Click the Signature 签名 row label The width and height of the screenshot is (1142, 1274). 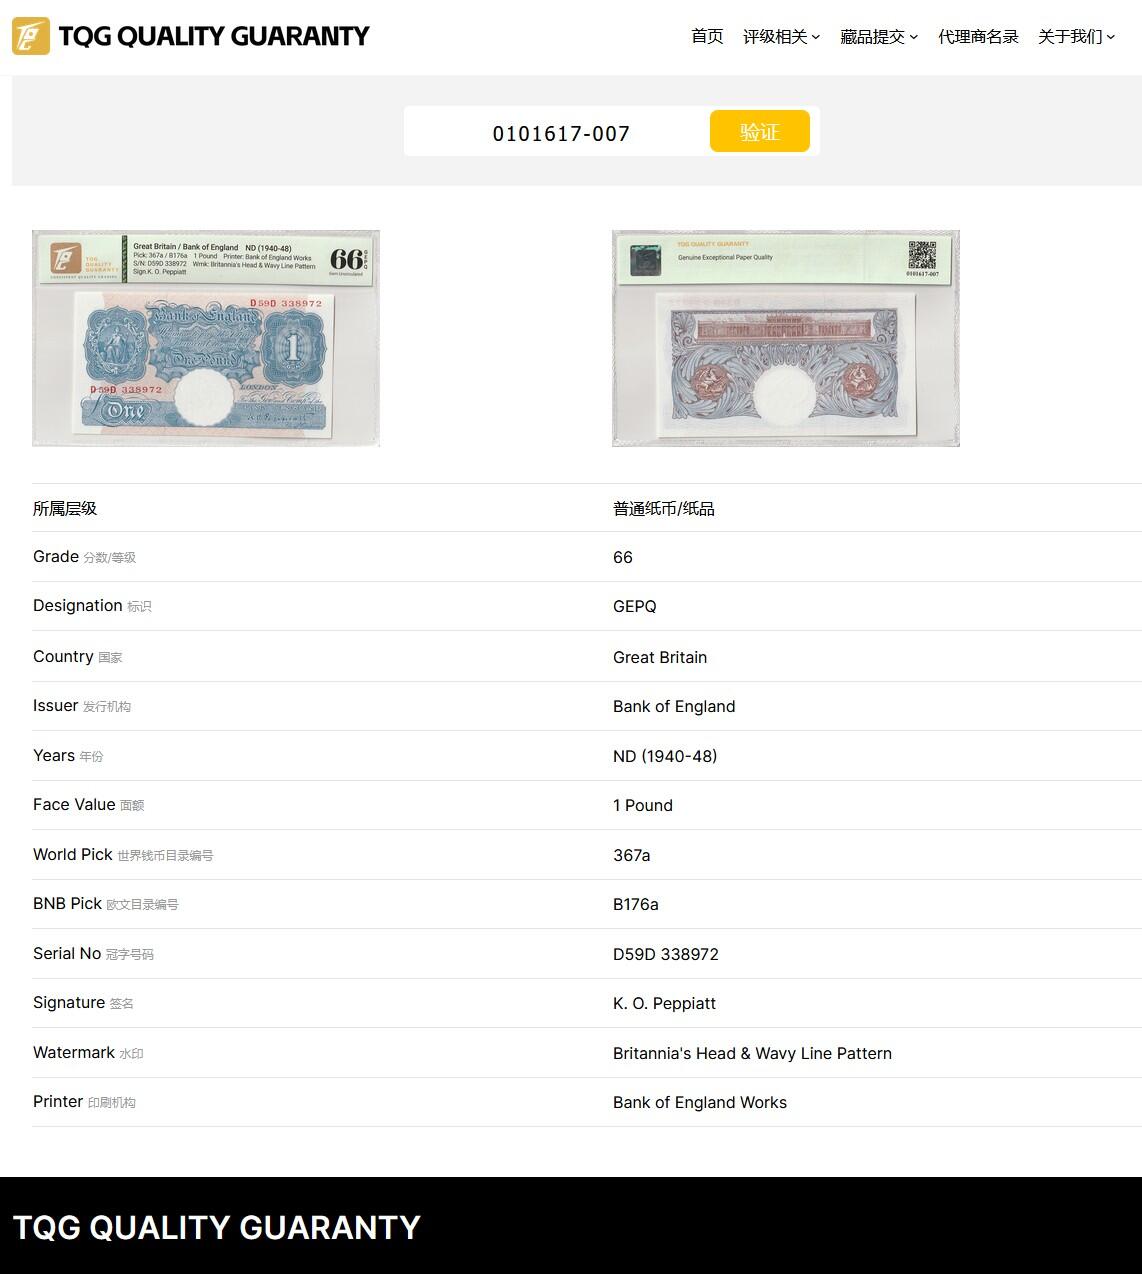83,1003
